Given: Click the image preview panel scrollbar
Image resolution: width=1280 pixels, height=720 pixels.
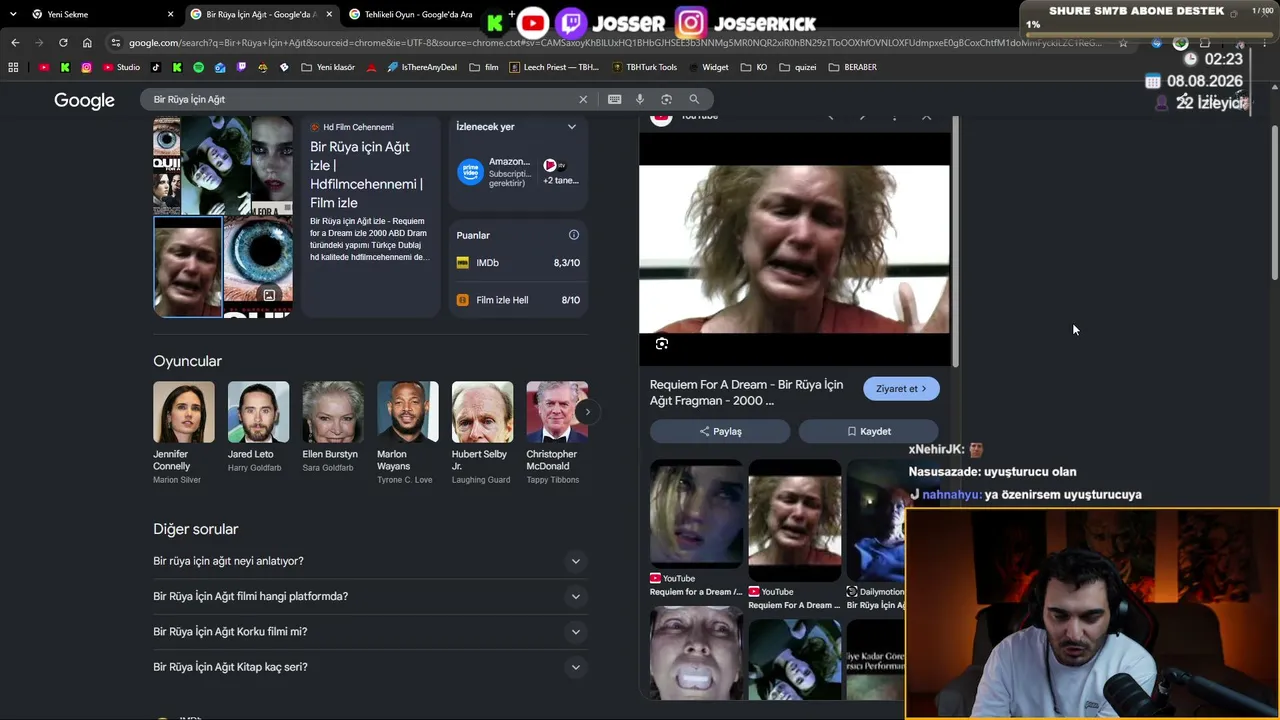Looking at the screenshot, I should click(x=956, y=240).
